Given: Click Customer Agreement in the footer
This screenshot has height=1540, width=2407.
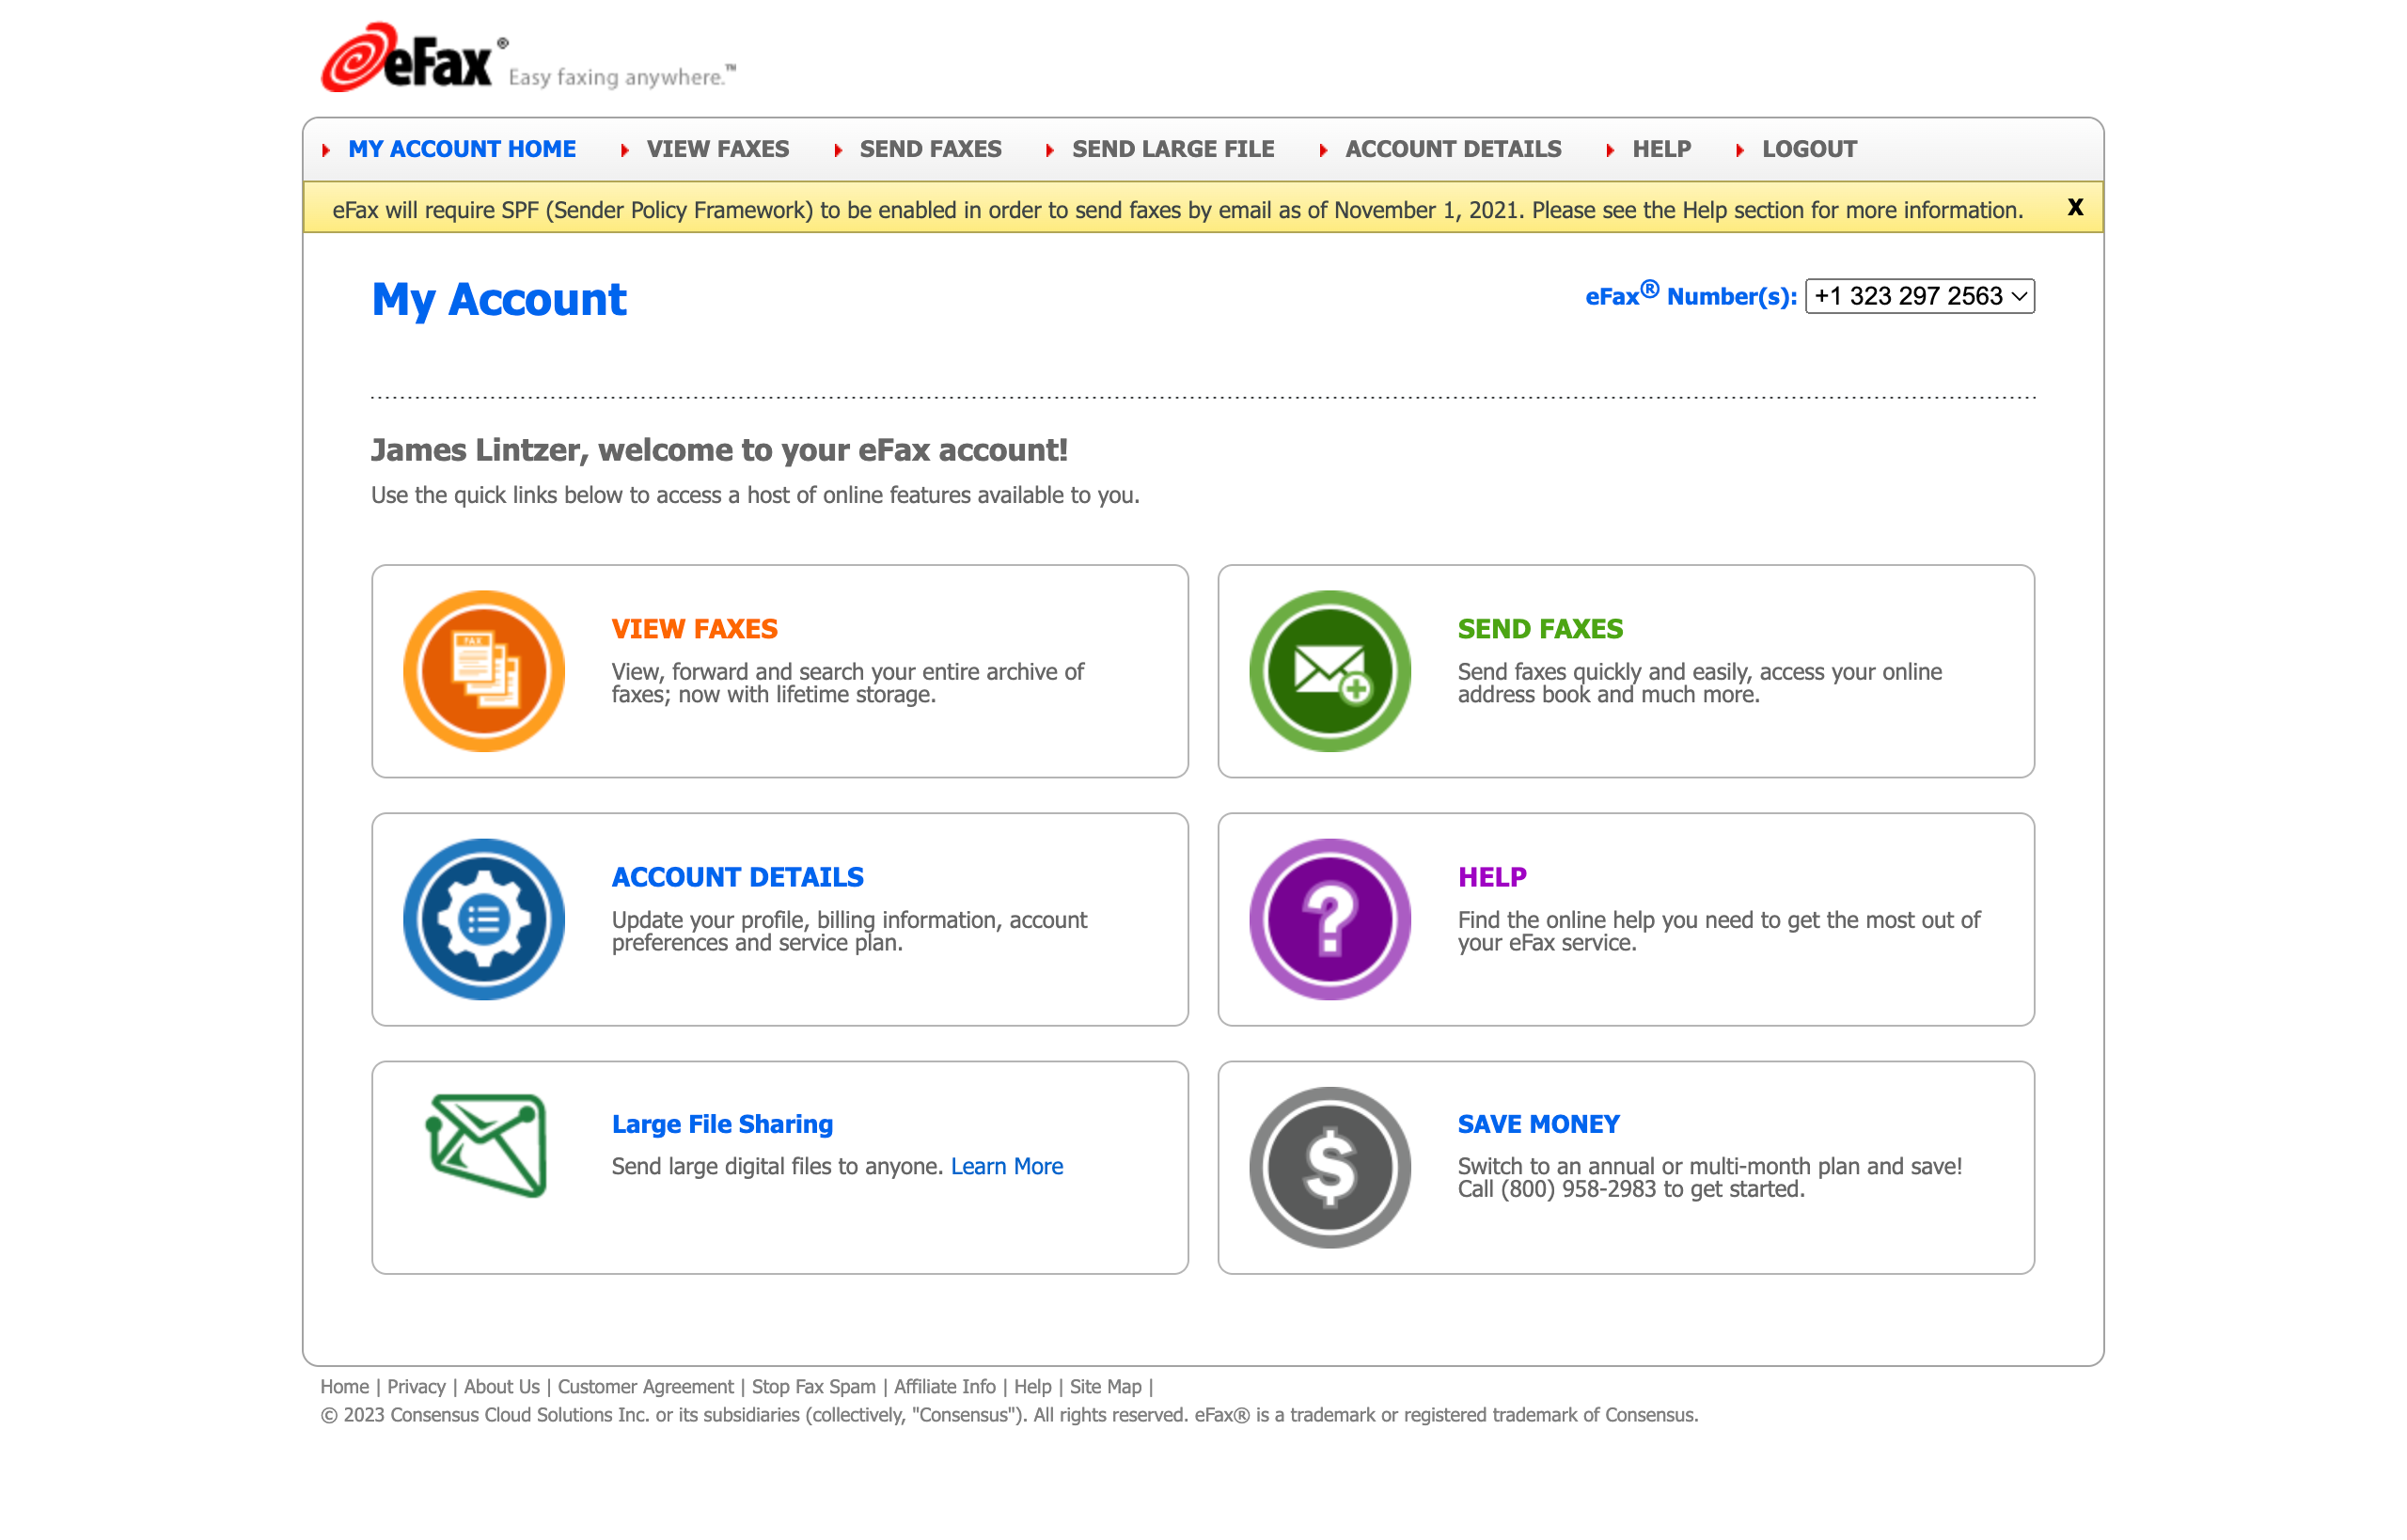Looking at the screenshot, I should click(x=645, y=1386).
